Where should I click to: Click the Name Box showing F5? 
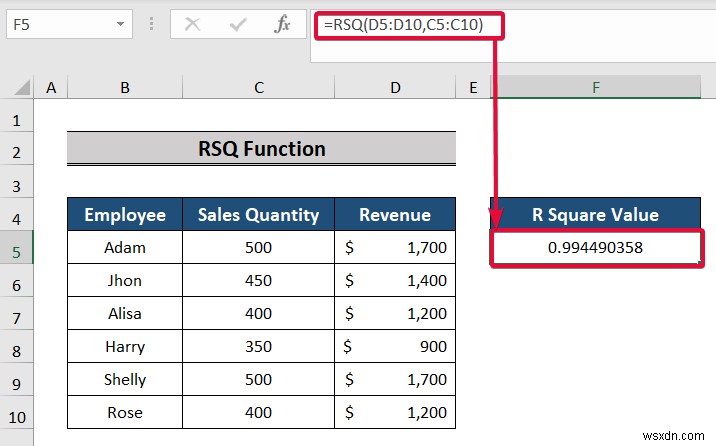coord(69,24)
